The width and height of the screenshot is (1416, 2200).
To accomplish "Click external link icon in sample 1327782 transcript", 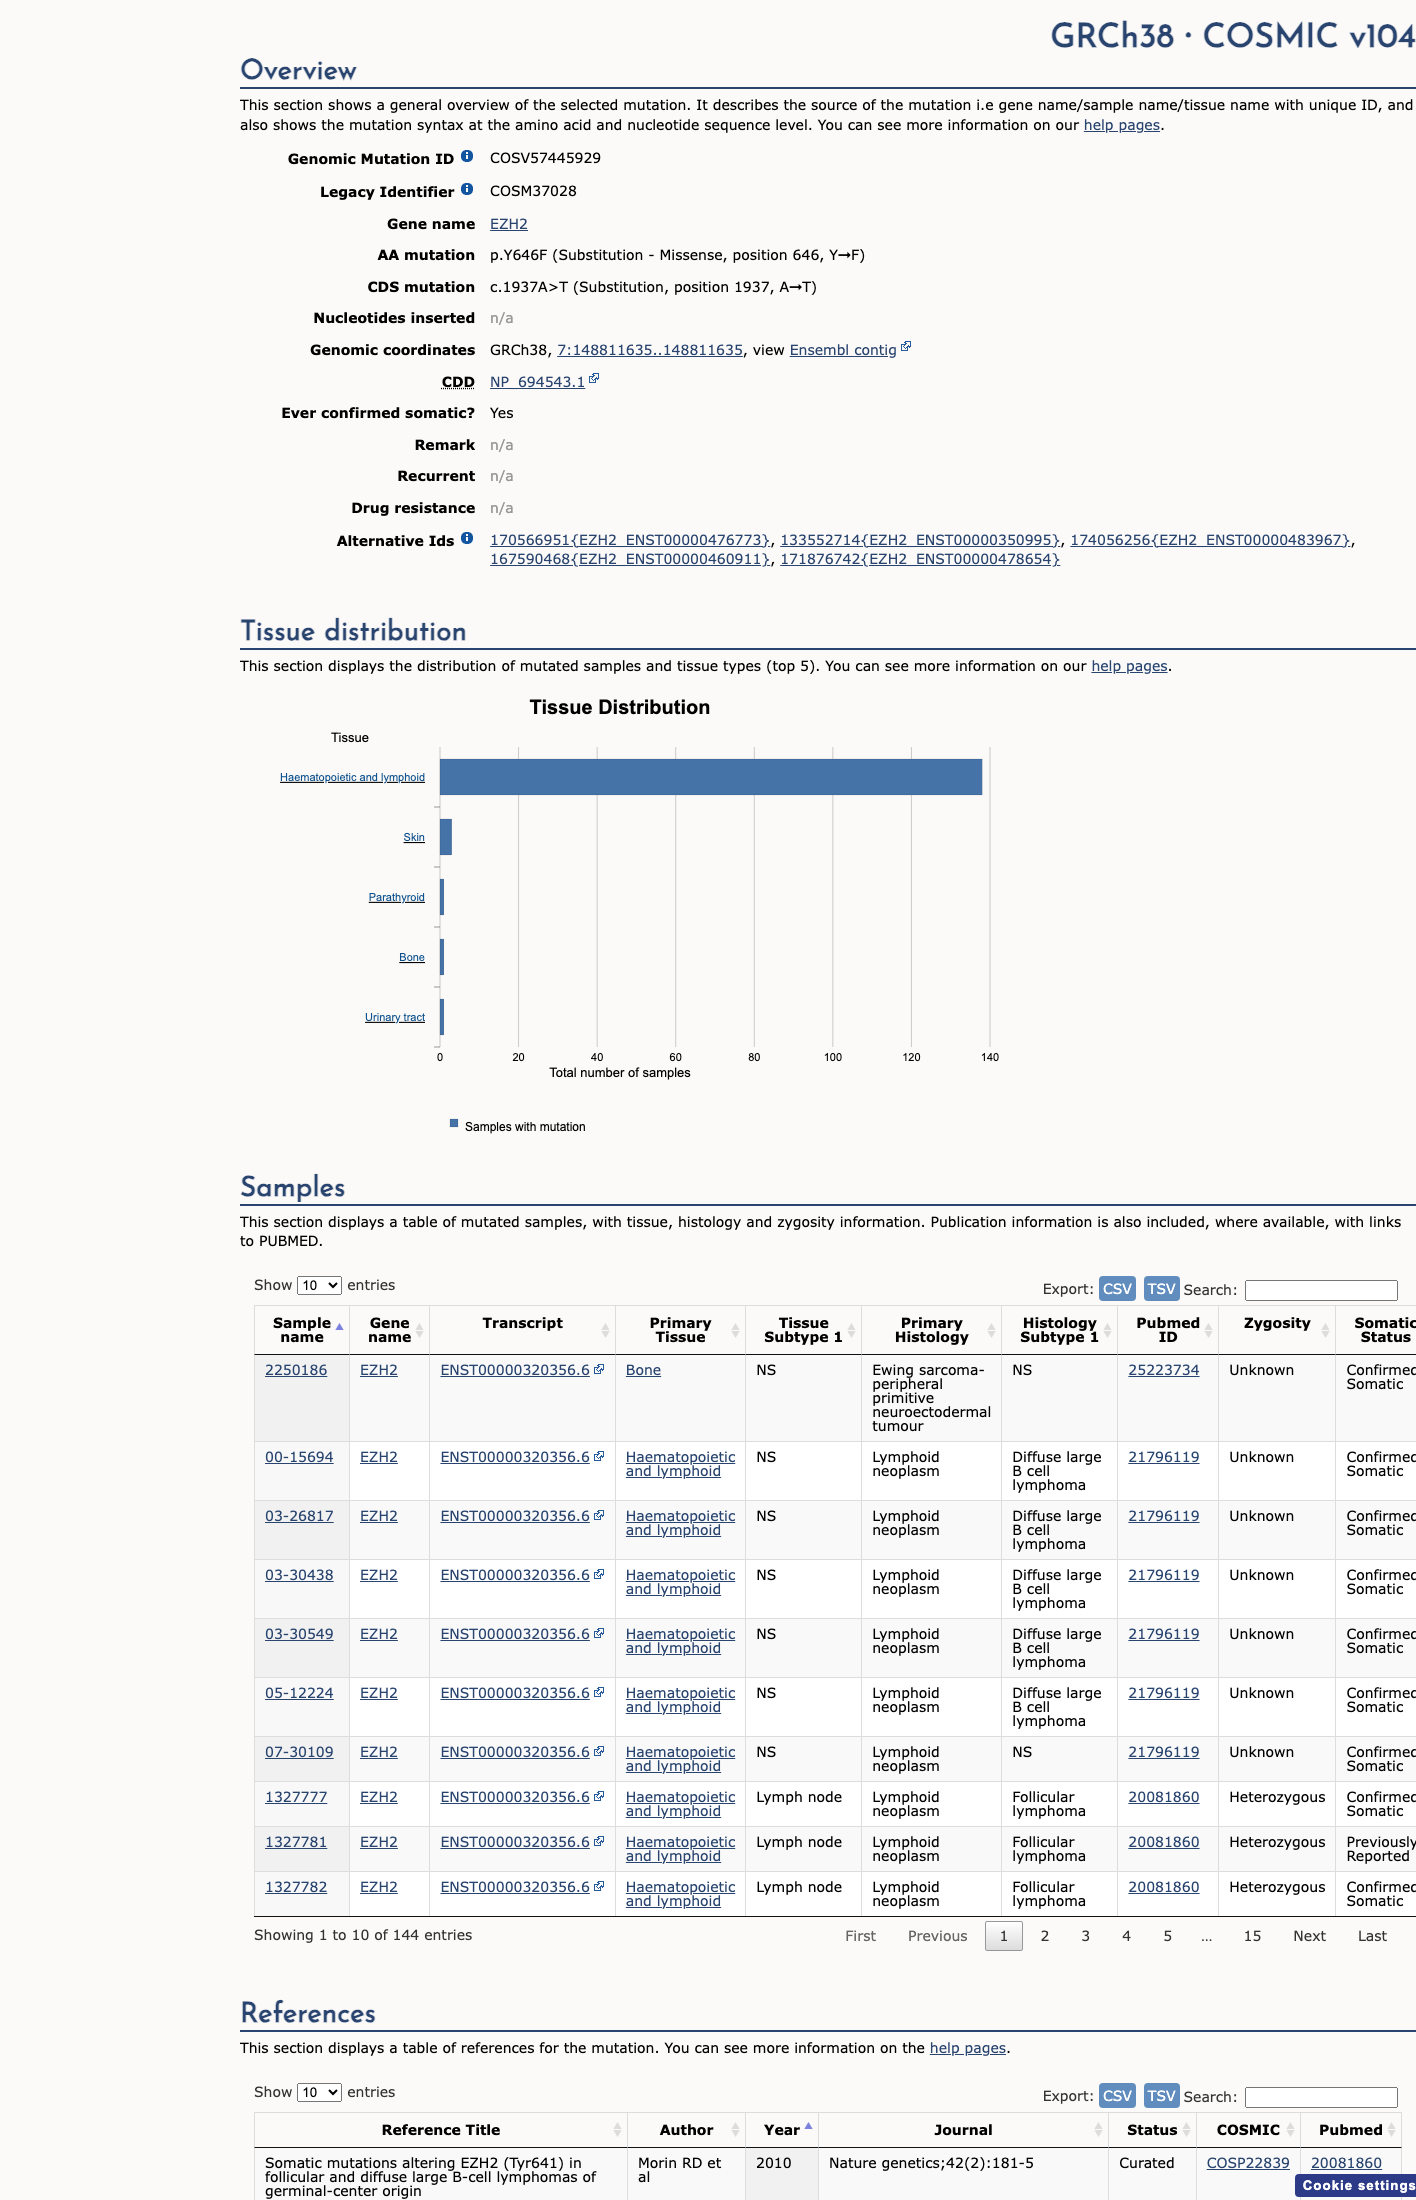I will (x=599, y=1886).
